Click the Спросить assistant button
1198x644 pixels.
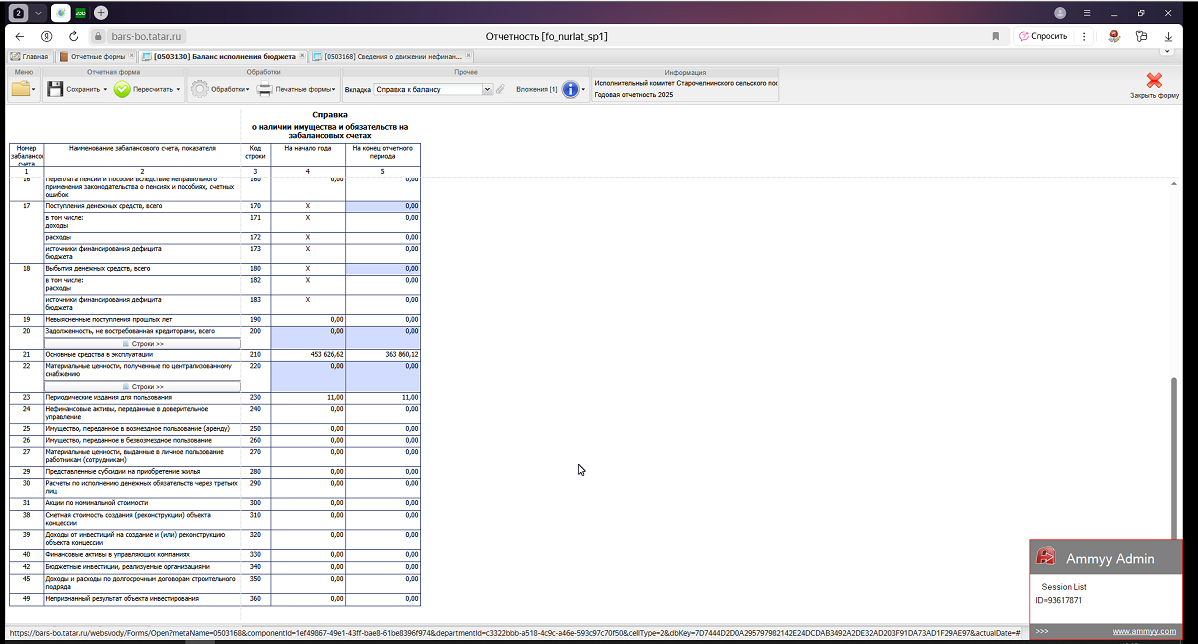tap(1043, 36)
